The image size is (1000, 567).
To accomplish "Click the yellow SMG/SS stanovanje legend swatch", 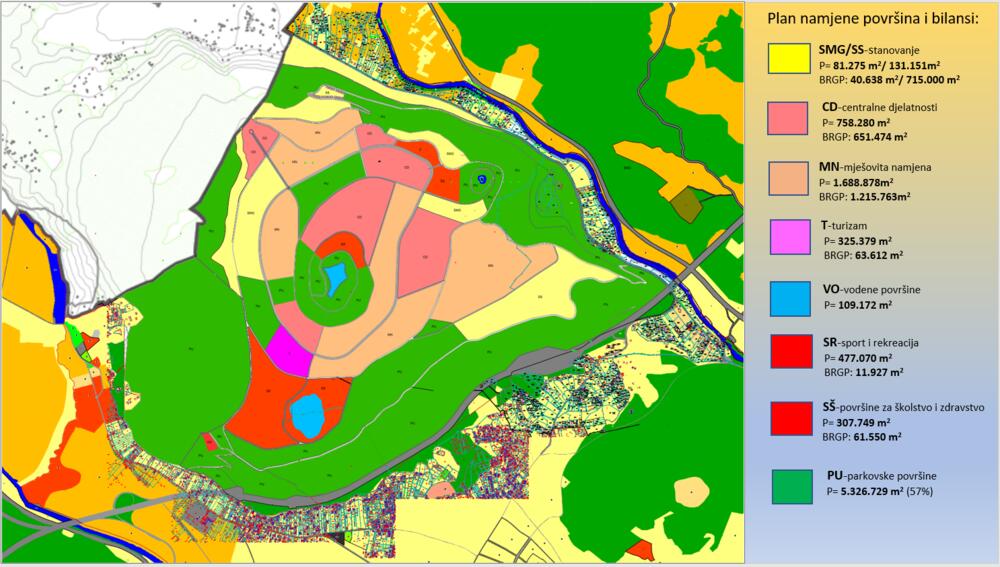I will pos(789,59).
